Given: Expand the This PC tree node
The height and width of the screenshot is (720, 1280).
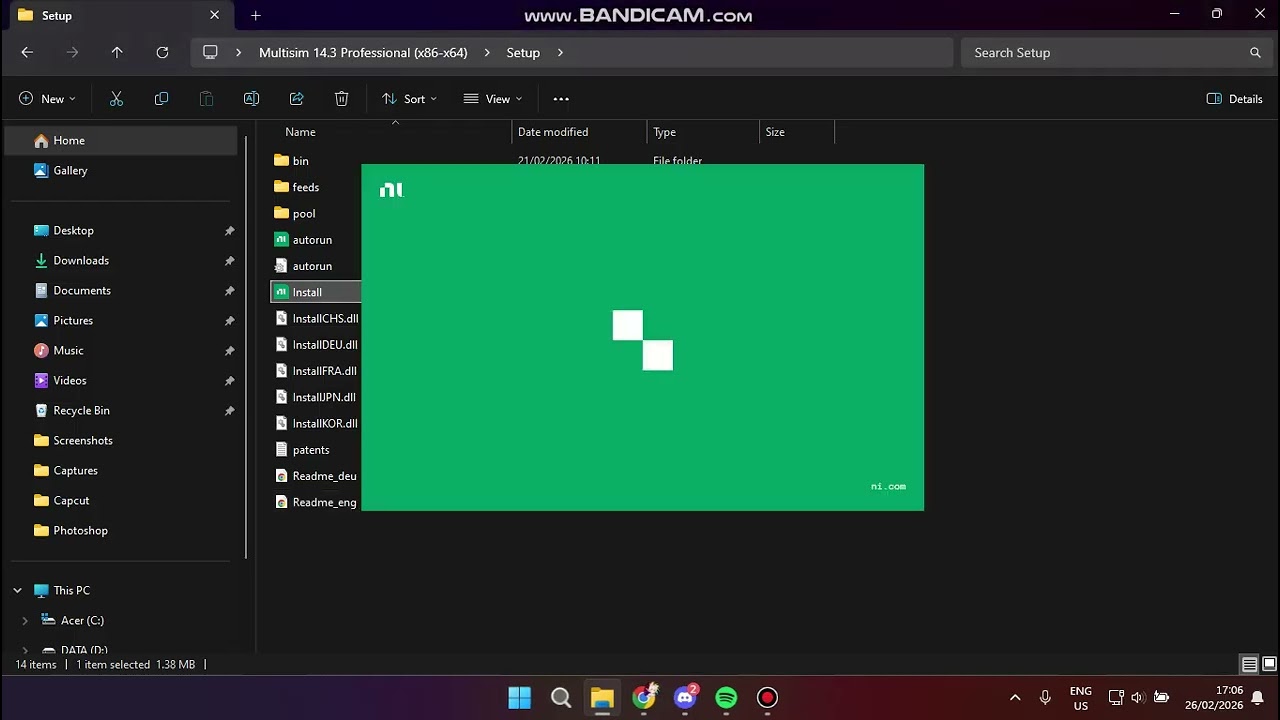Looking at the screenshot, I should coord(17,590).
